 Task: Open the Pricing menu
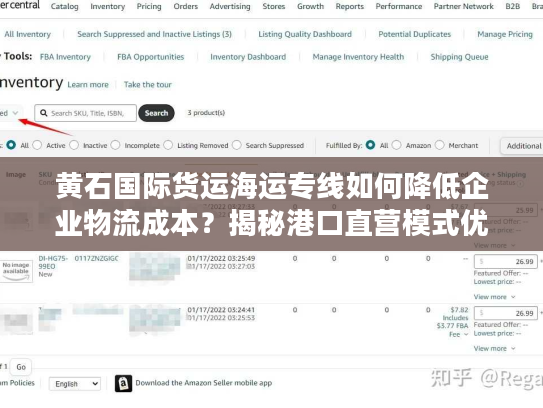coord(149,6)
